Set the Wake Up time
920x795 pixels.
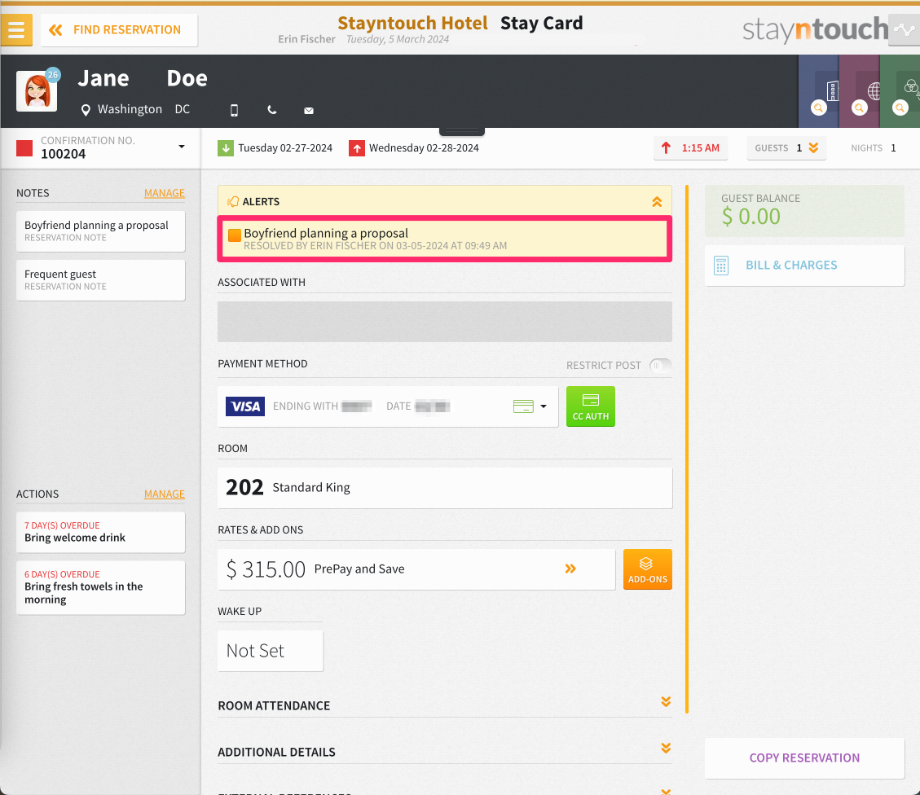[270, 651]
